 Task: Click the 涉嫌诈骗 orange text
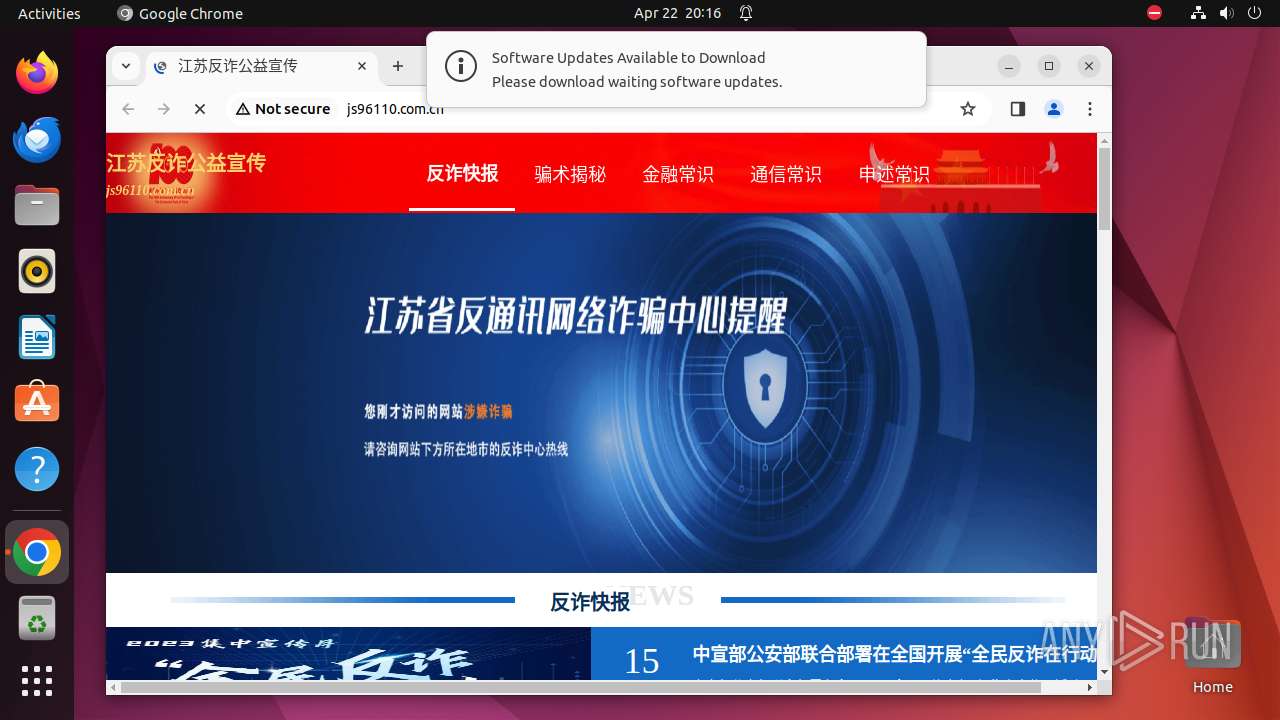click(488, 411)
